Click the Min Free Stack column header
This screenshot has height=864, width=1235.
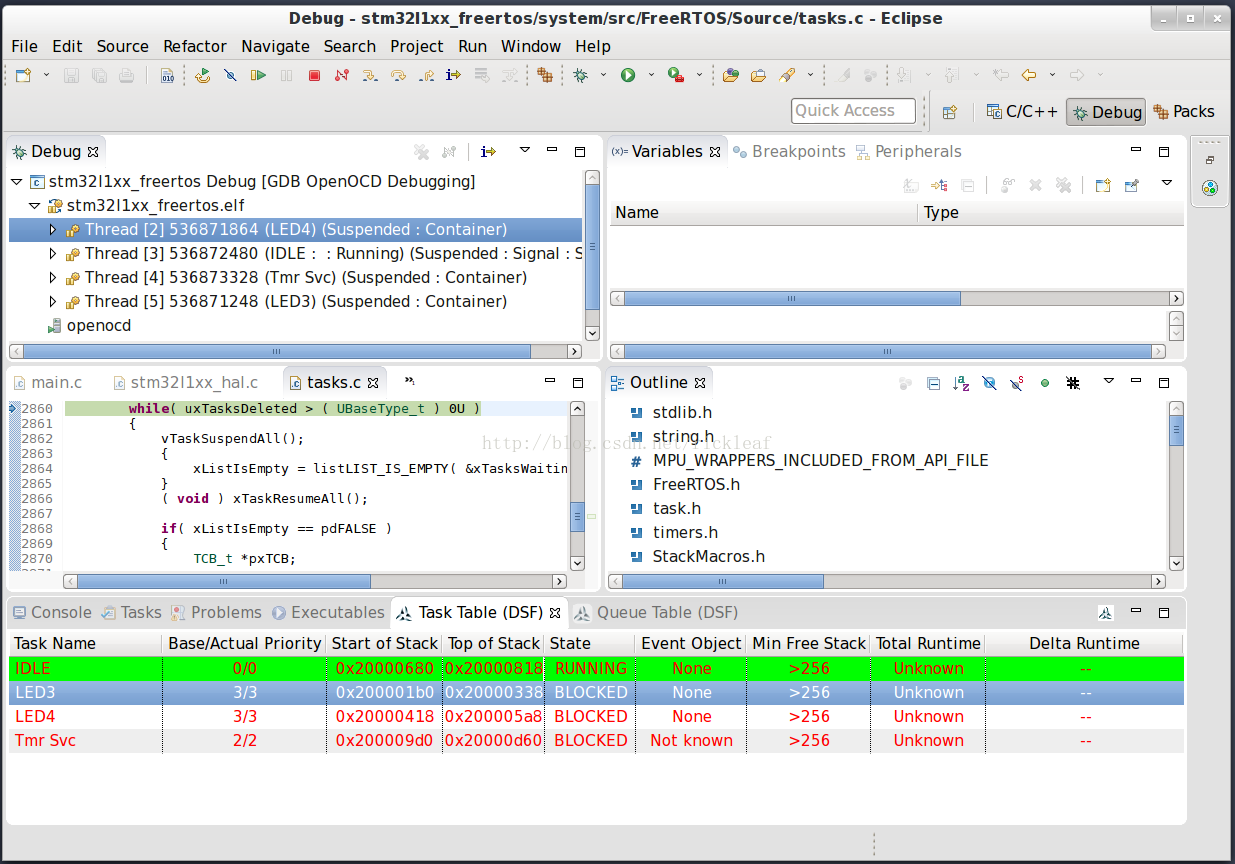(809, 643)
